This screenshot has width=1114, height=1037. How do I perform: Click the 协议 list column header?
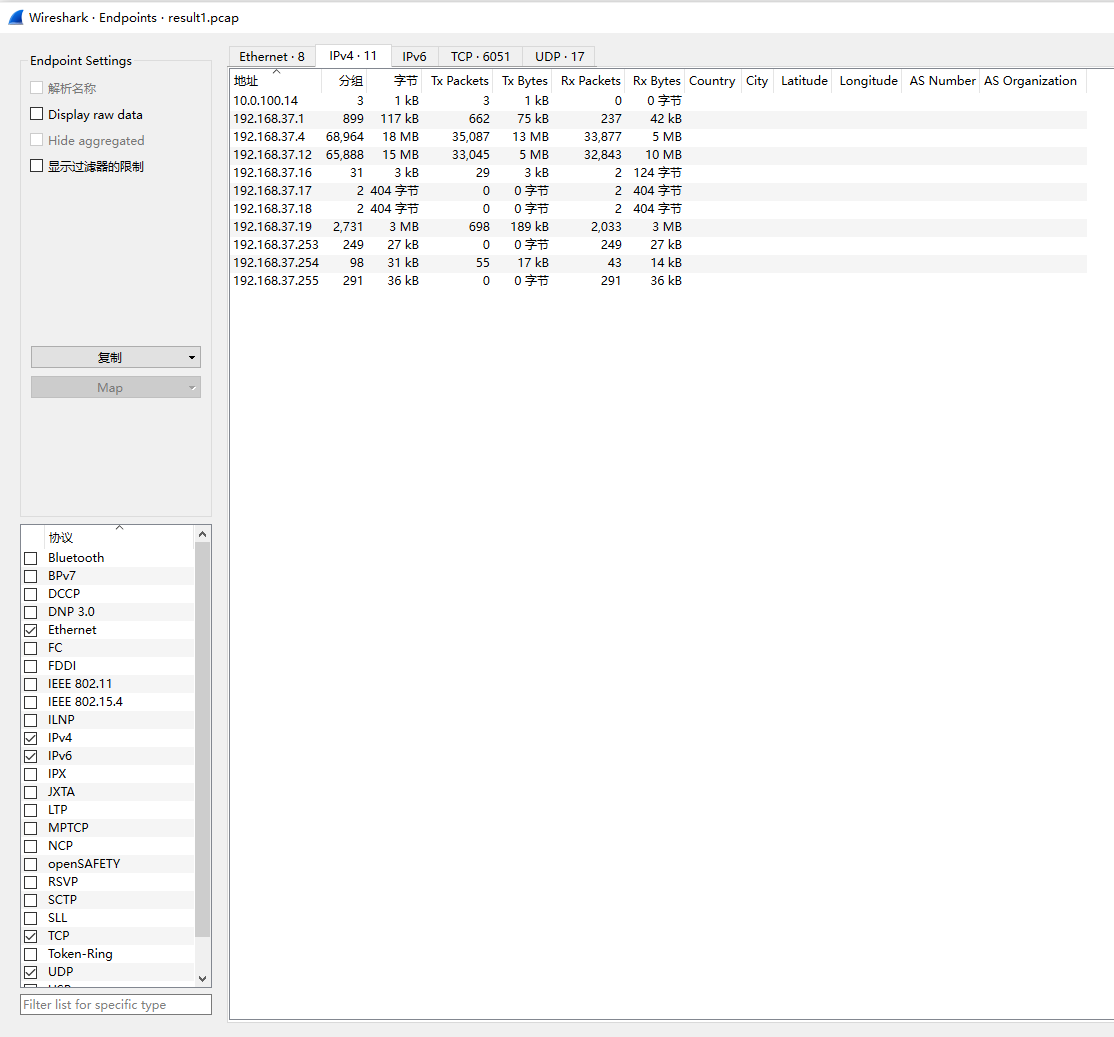click(x=61, y=538)
